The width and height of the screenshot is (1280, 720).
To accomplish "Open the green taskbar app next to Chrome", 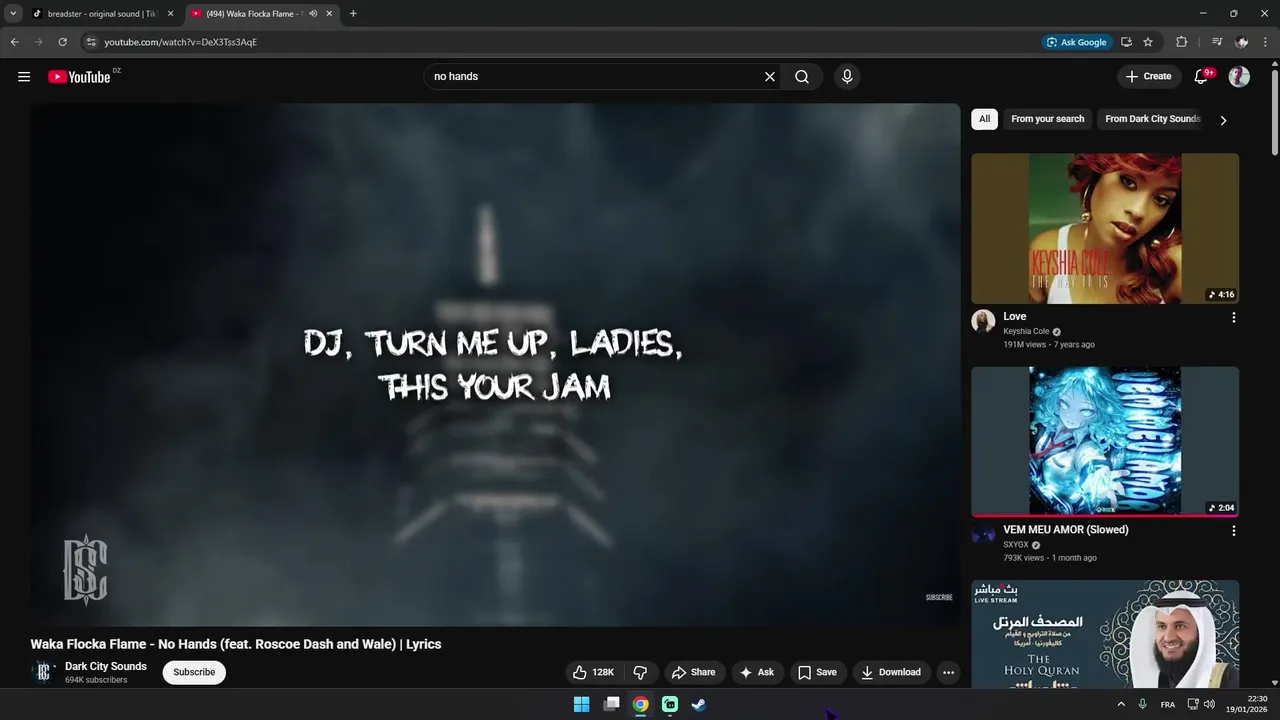I will point(670,704).
